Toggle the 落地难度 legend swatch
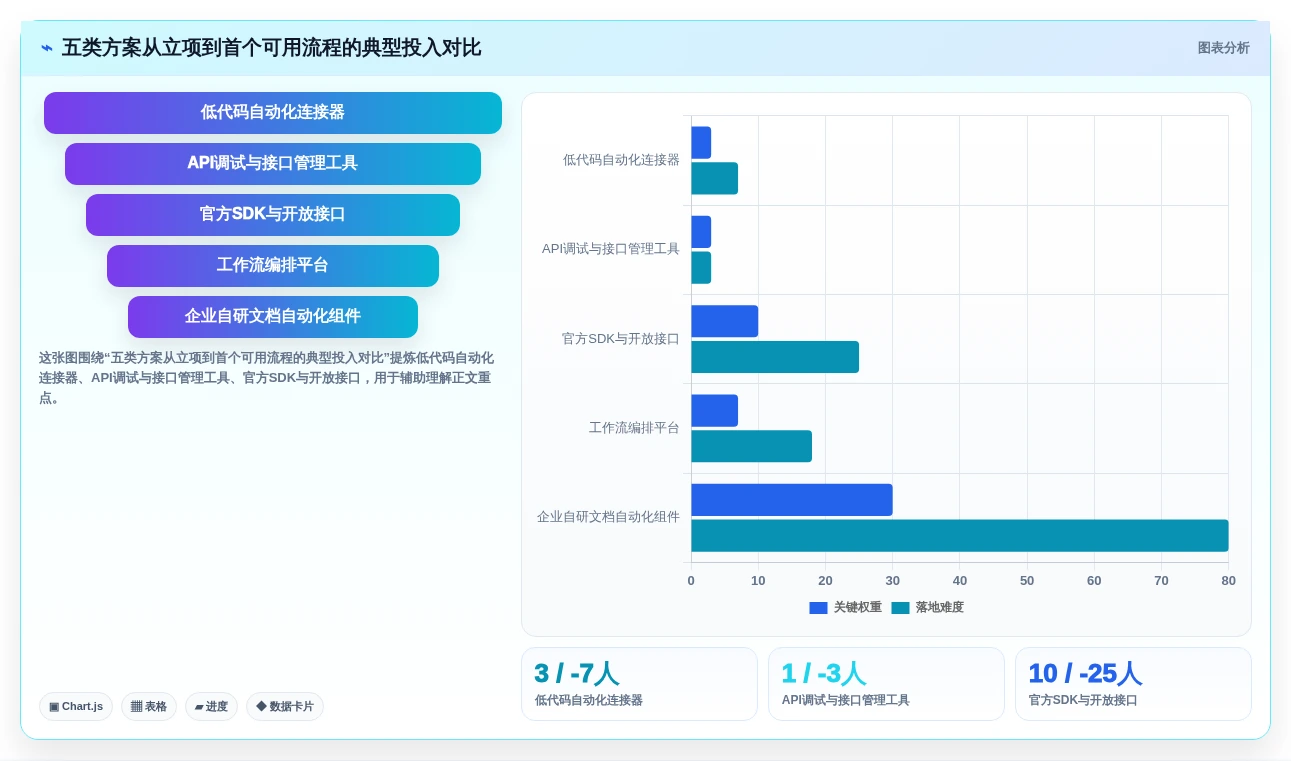 (x=900, y=608)
